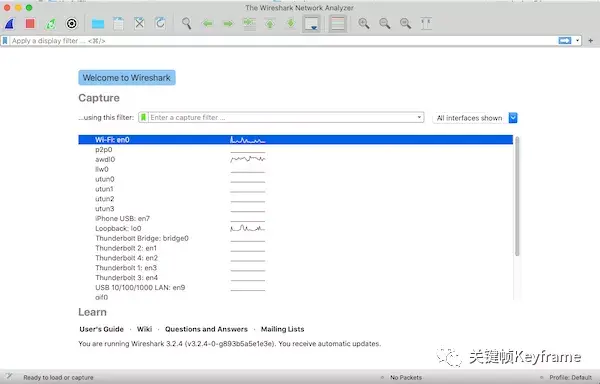600x384 pixels.
Task: Close this capture file icon
Action: click(140, 24)
